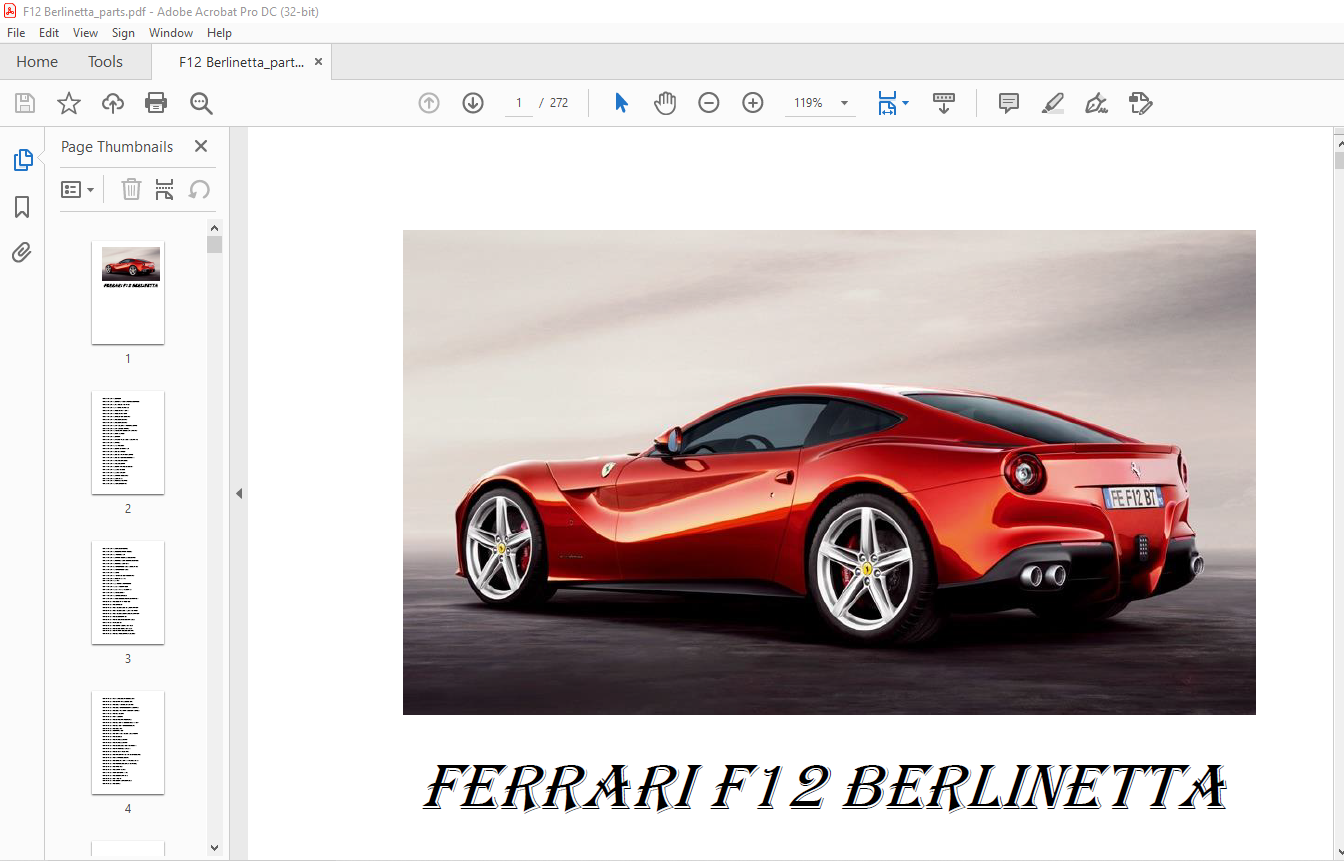This screenshot has width=1344, height=861.
Task: Delete the selected page with the trash icon
Action: coord(131,189)
